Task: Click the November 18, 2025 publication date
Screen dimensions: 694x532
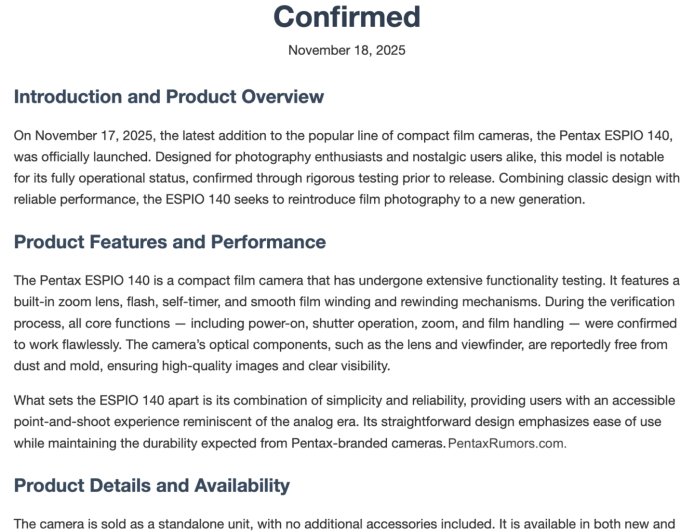Action: pos(347,50)
